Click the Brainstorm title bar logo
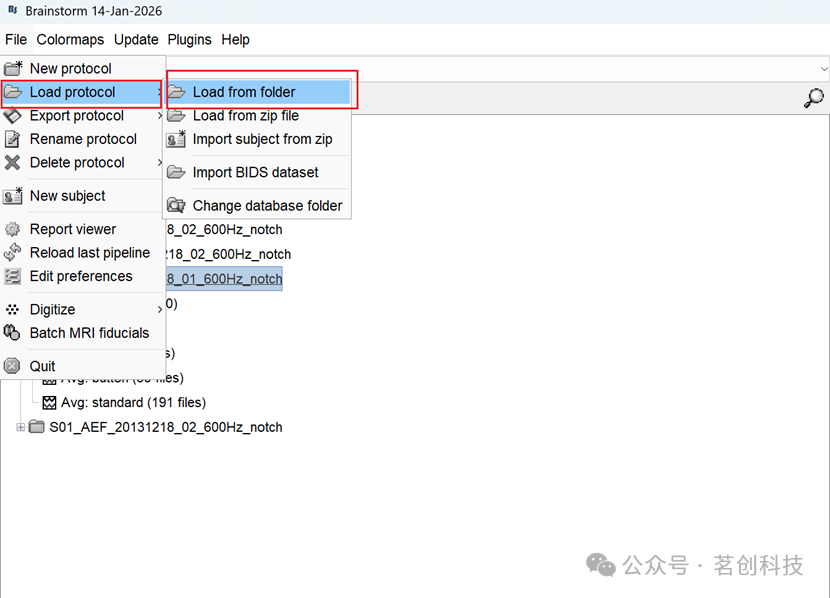This screenshot has width=830, height=598. click(13, 10)
